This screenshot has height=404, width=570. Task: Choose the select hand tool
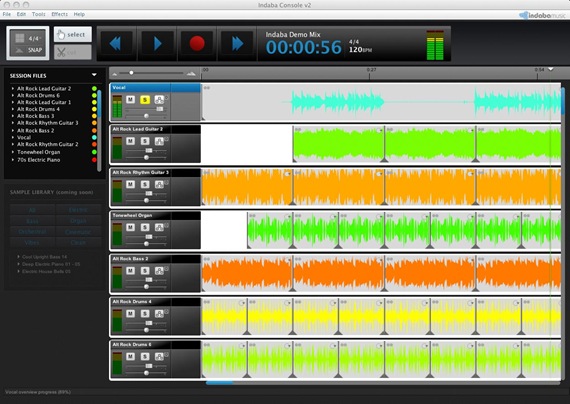coord(73,35)
